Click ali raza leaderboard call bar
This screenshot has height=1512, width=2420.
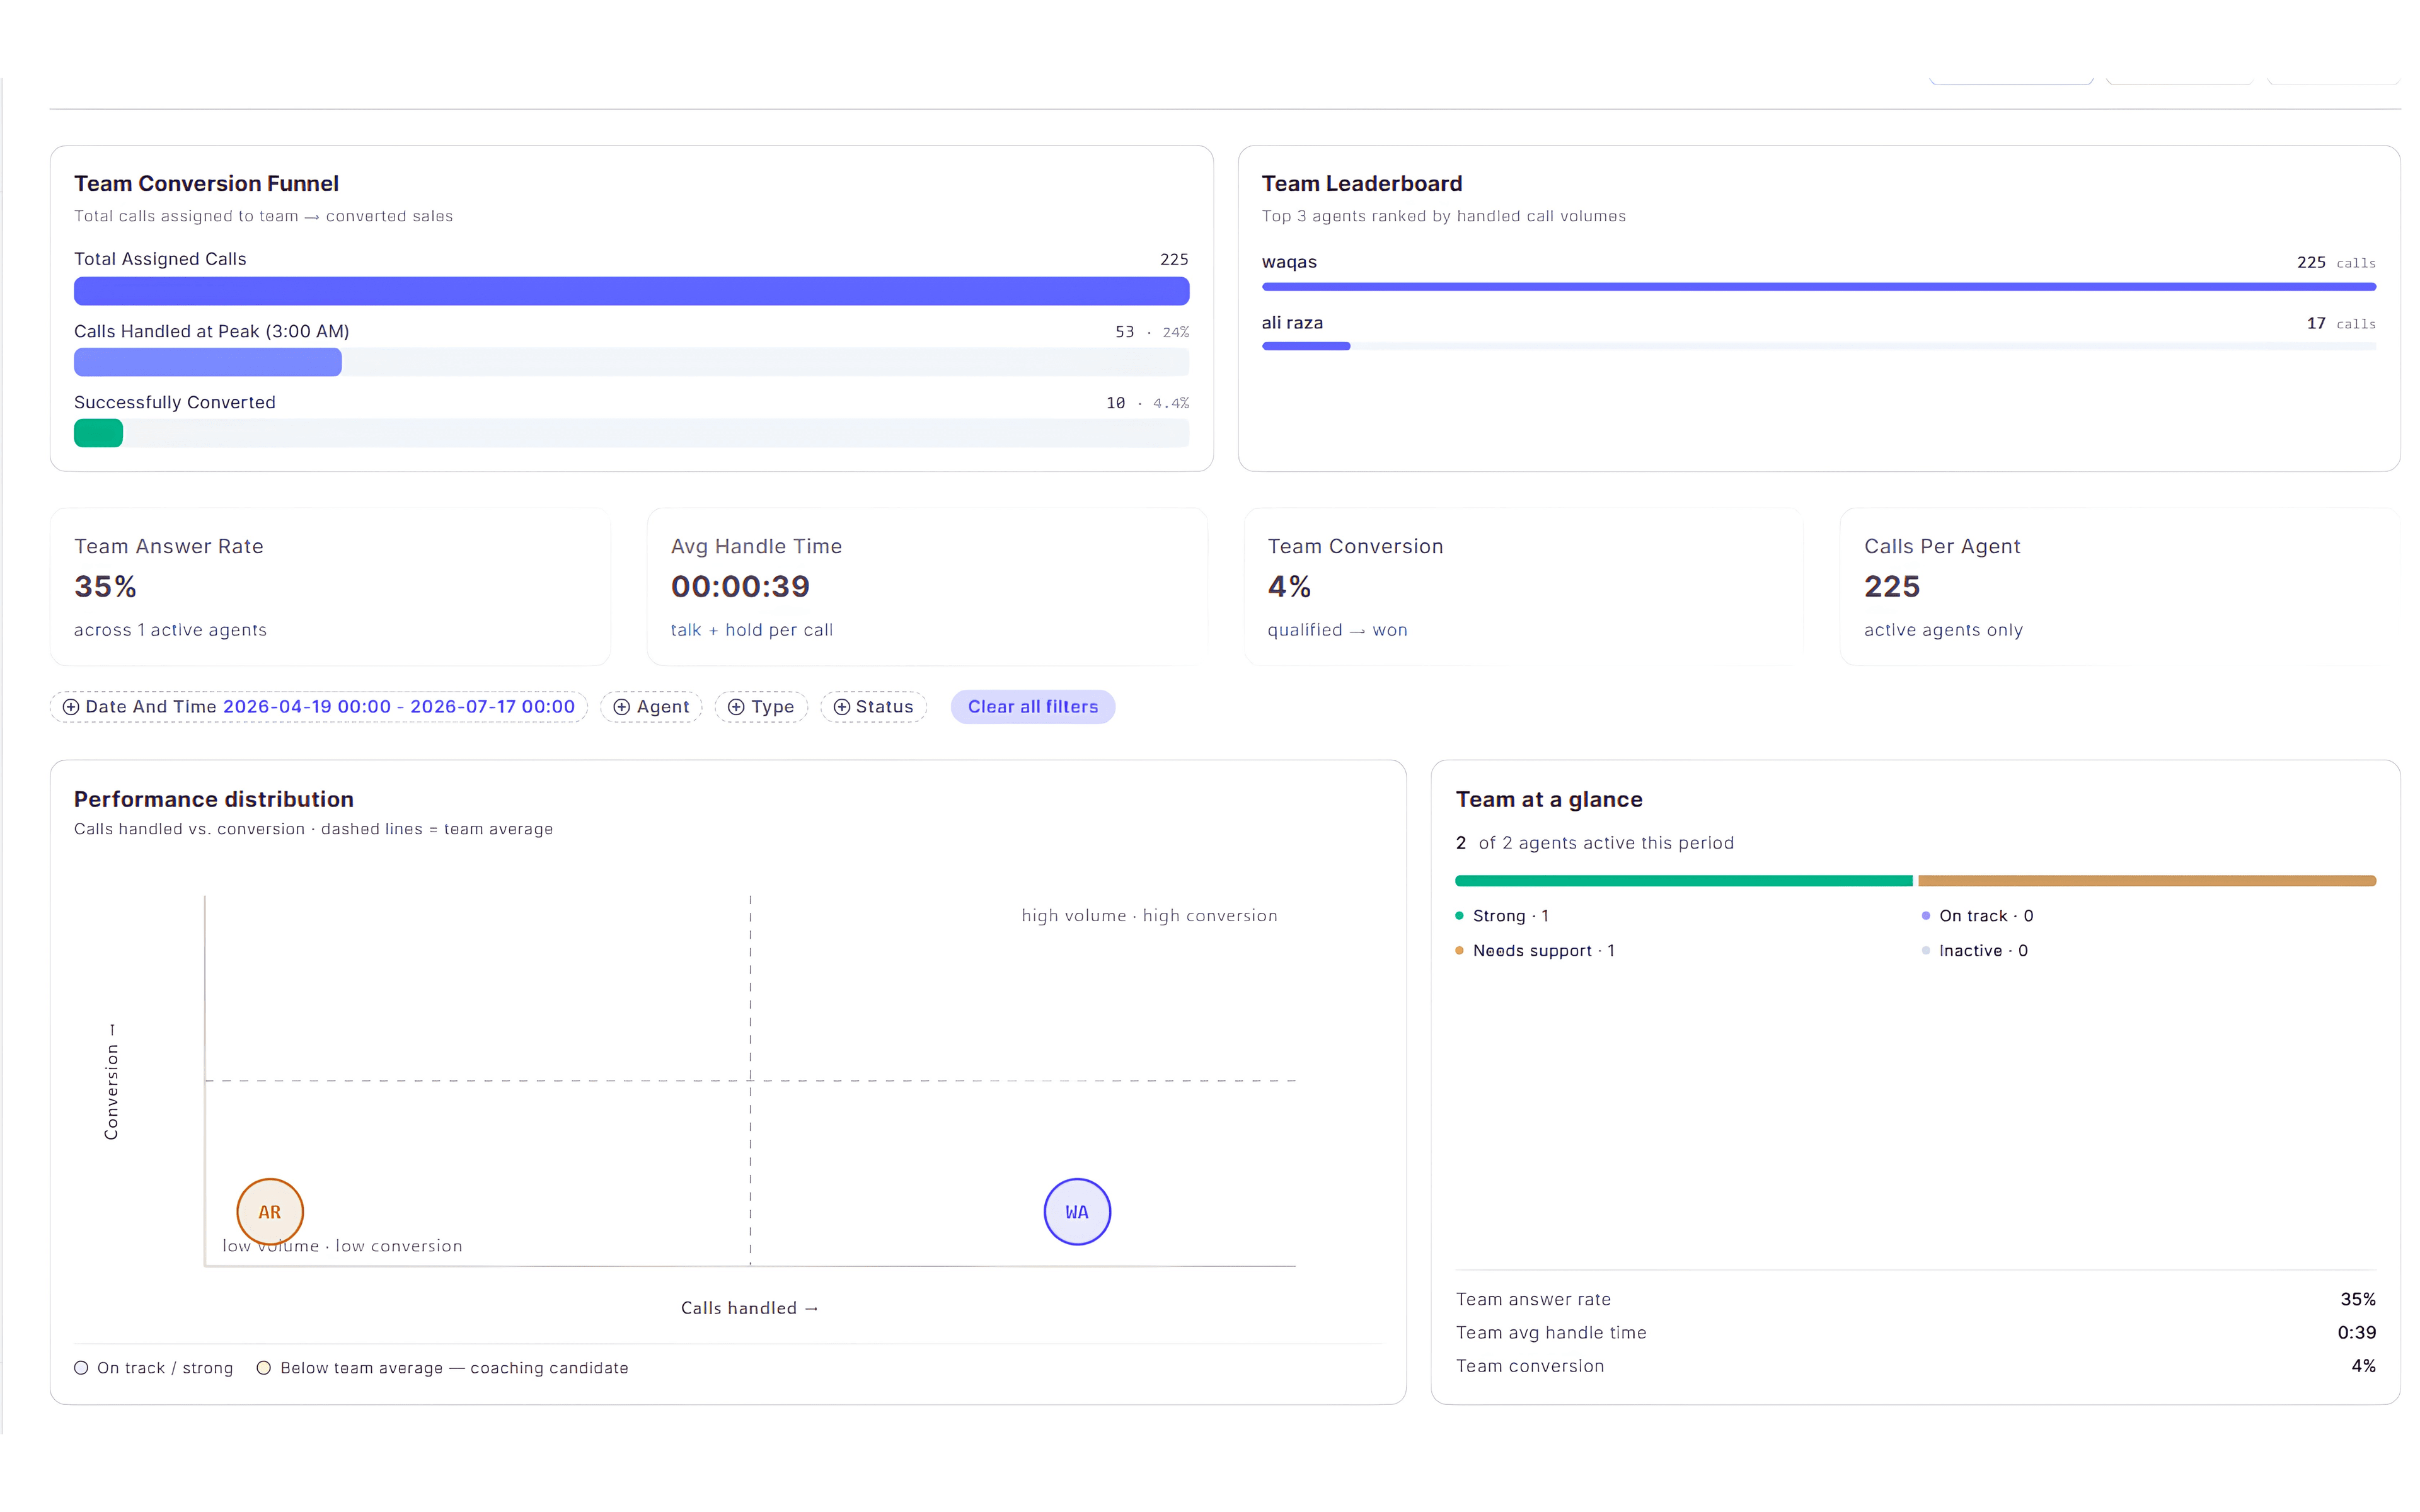[1306, 346]
